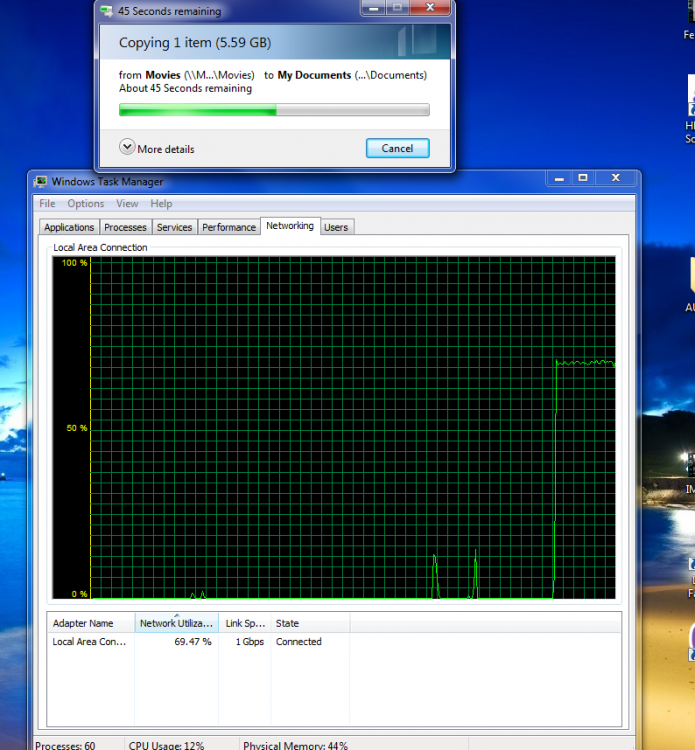Sort by Link Speed column header
This screenshot has height=750, width=695.
(x=245, y=623)
